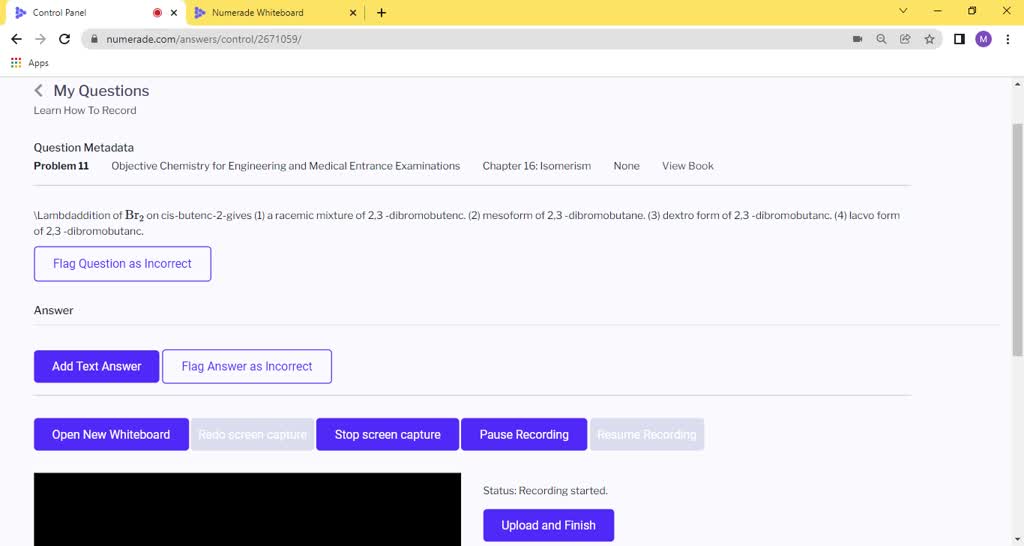Toggle Pause Recording
The image size is (1024, 546).
pyautogui.click(x=524, y=434)
